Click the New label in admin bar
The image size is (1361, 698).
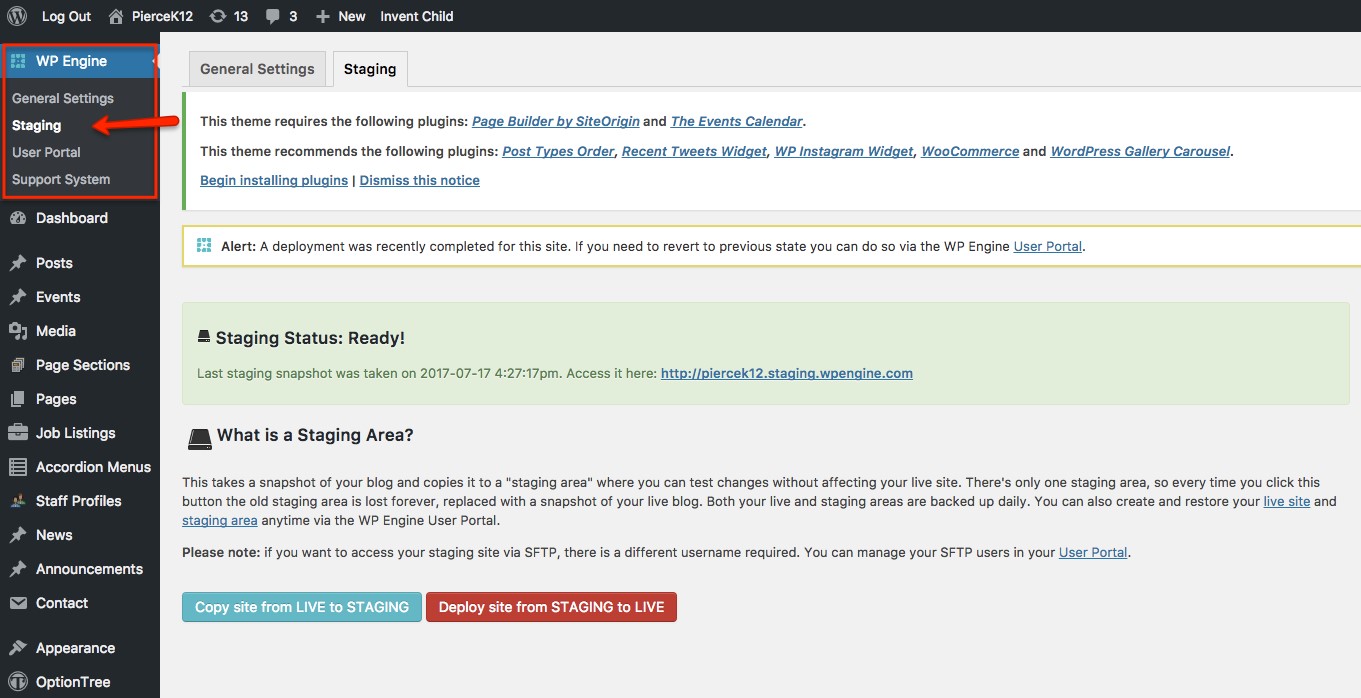point(352,16)
